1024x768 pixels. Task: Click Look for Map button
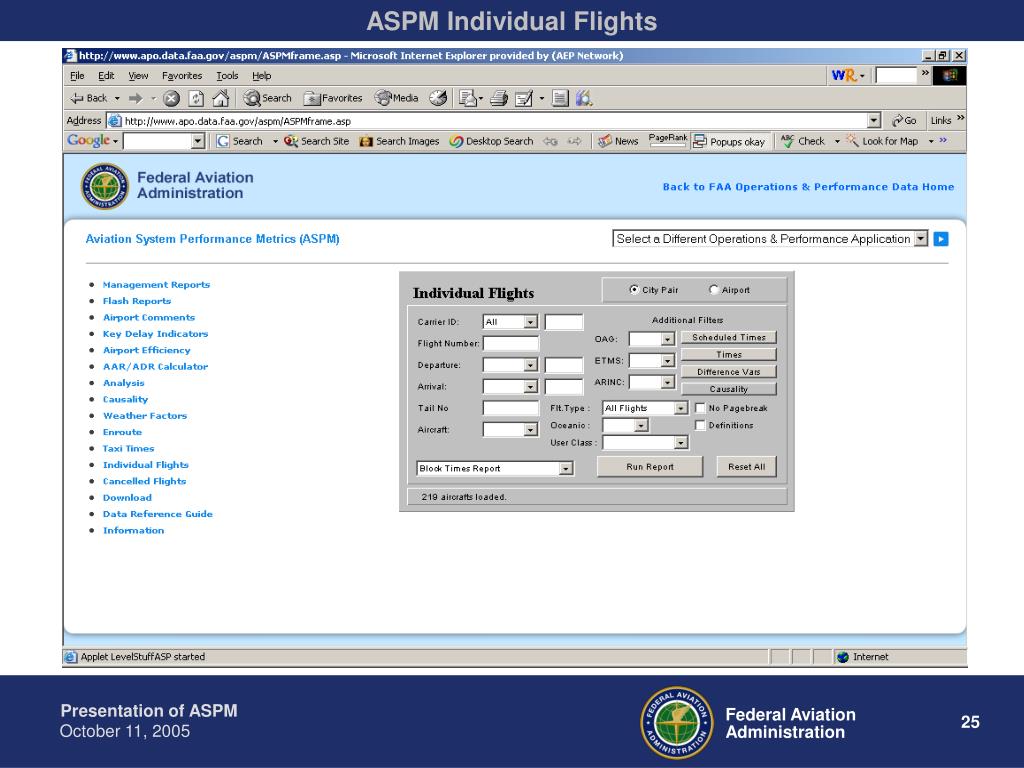click(882, 141)
